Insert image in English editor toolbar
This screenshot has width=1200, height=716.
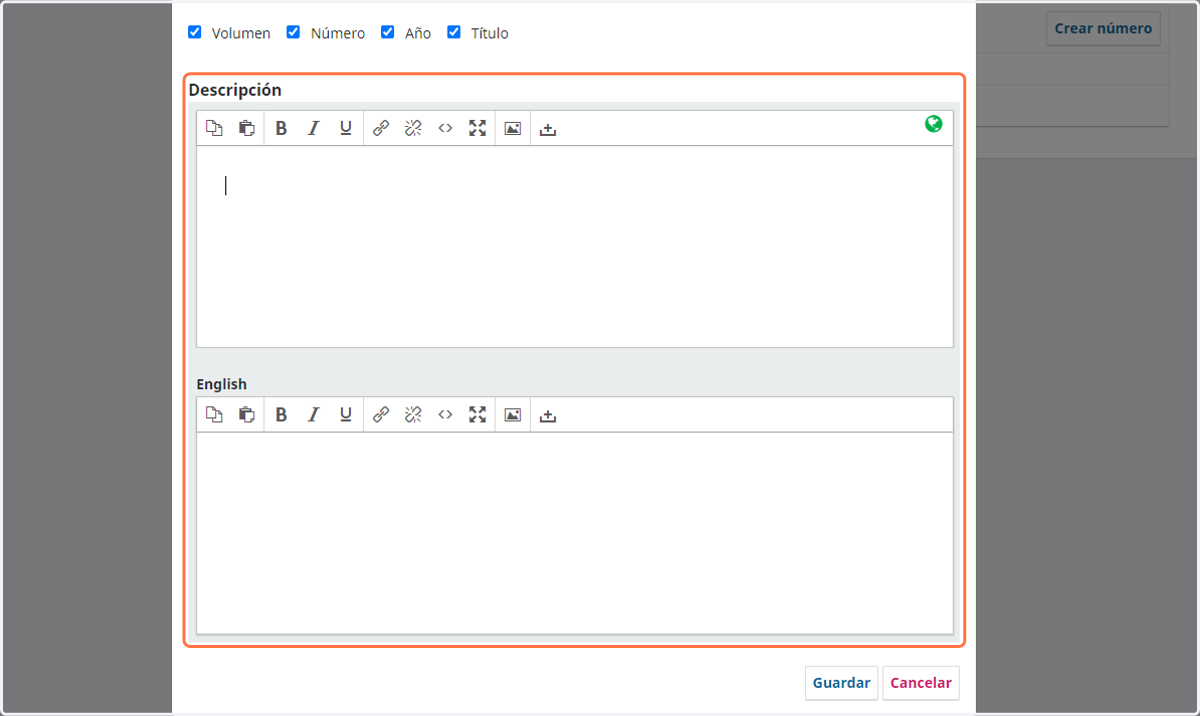(x=513, y=414)
